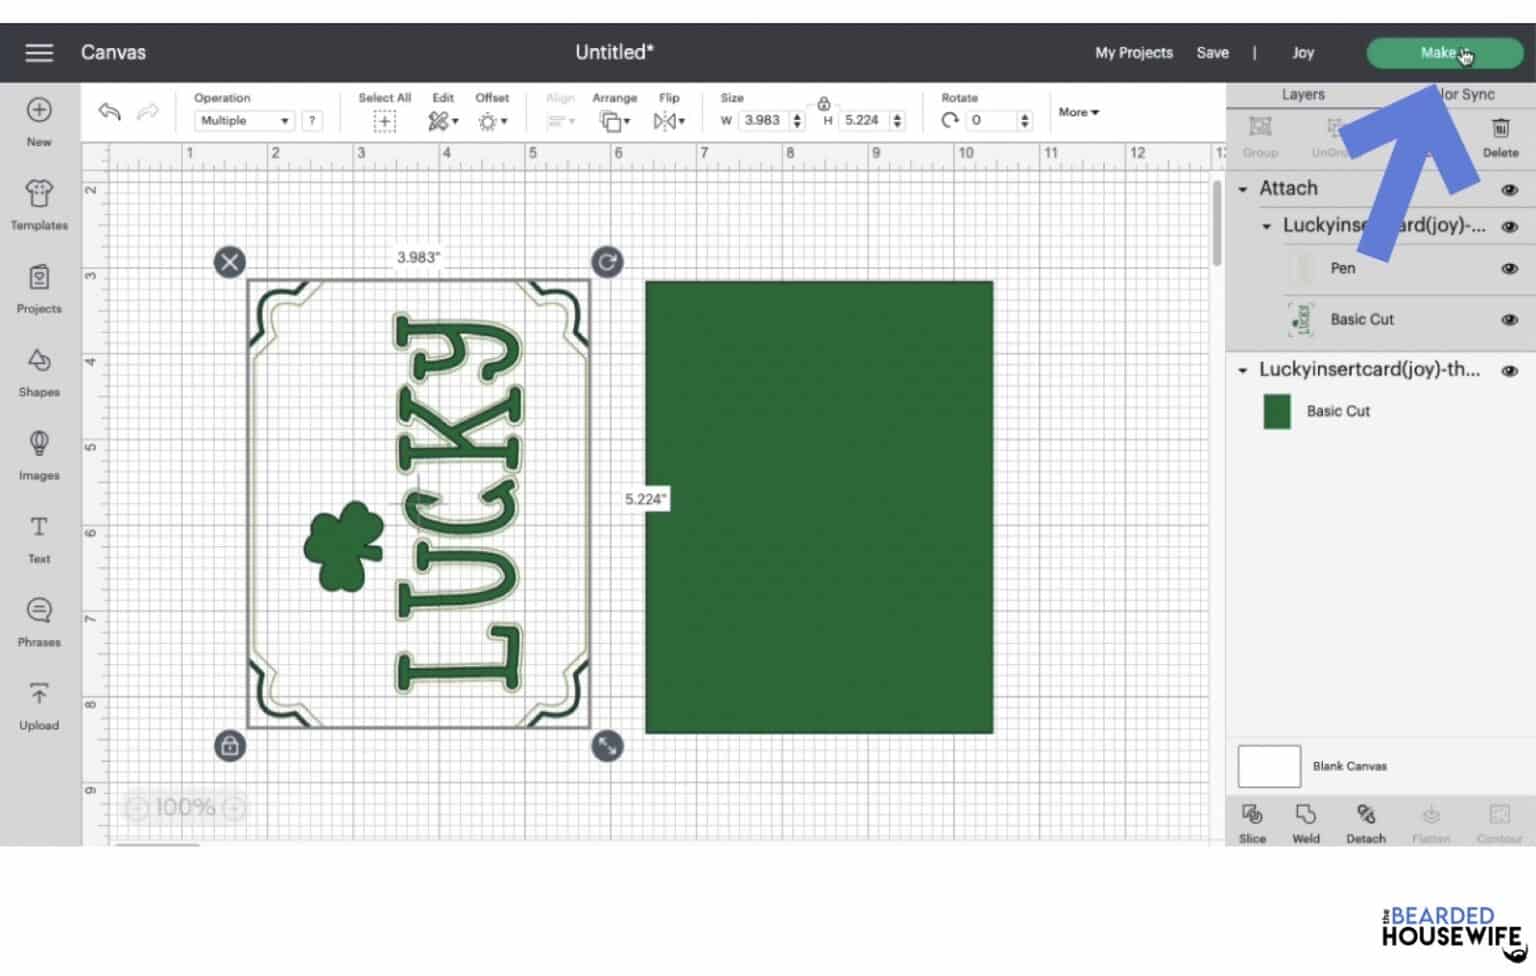Click the Weld tool

click(x=1305, y=822)
